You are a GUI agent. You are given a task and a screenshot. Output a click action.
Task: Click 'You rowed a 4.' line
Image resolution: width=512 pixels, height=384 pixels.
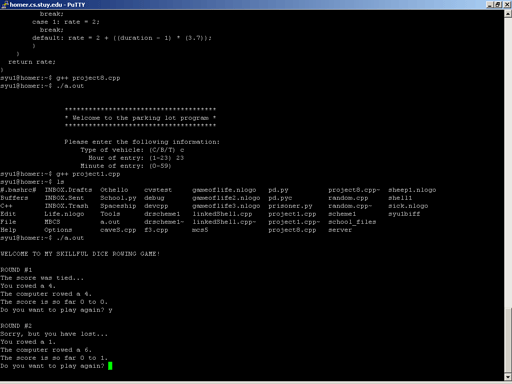(28, 286)
